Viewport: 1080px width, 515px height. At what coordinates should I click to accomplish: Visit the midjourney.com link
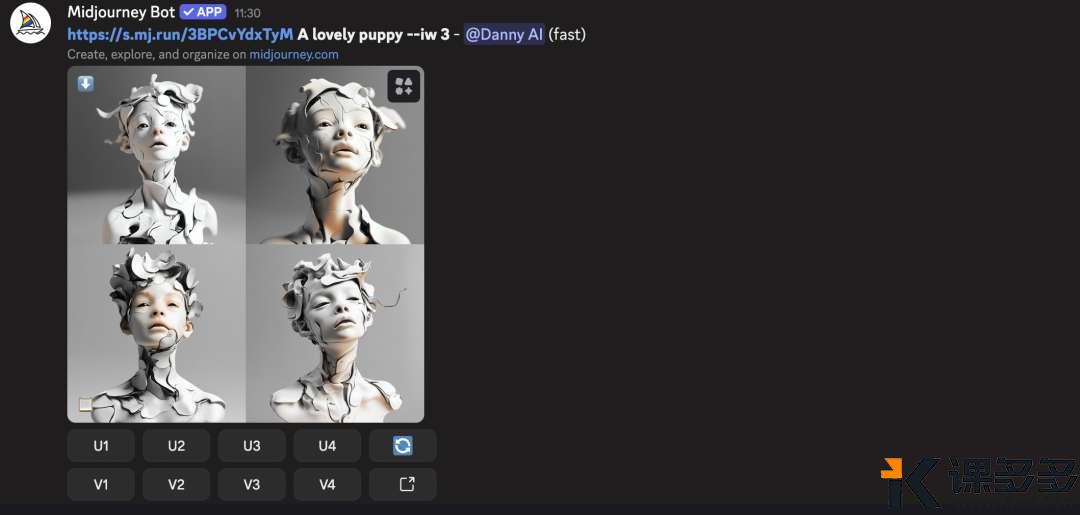294,54
